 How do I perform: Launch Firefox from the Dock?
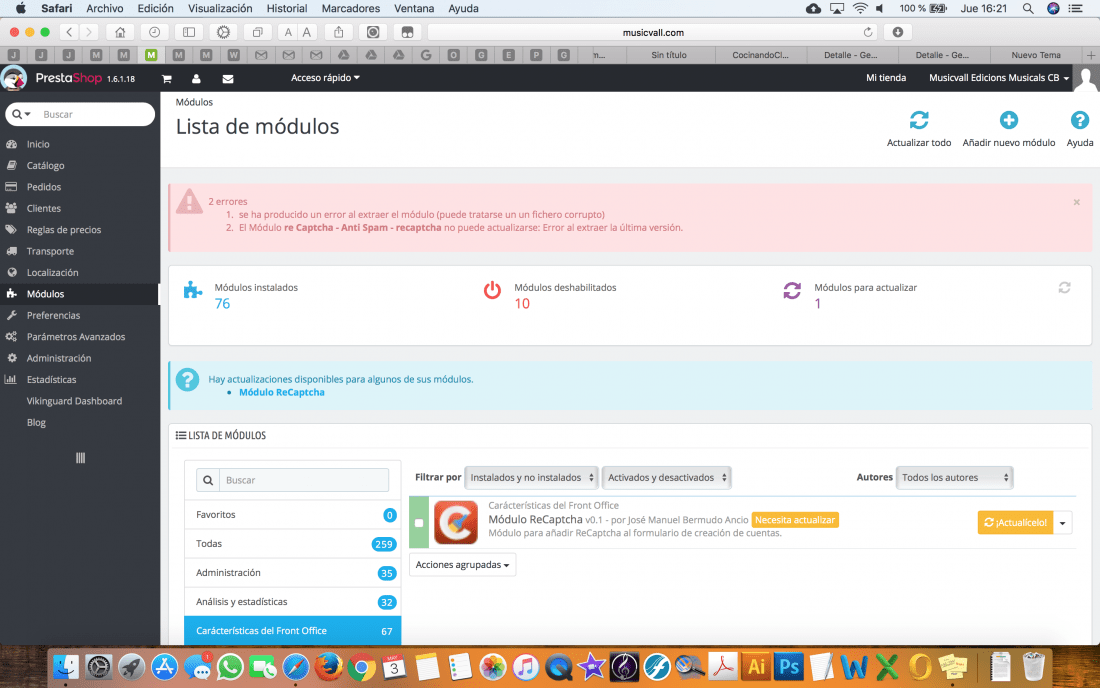(328, 666)
